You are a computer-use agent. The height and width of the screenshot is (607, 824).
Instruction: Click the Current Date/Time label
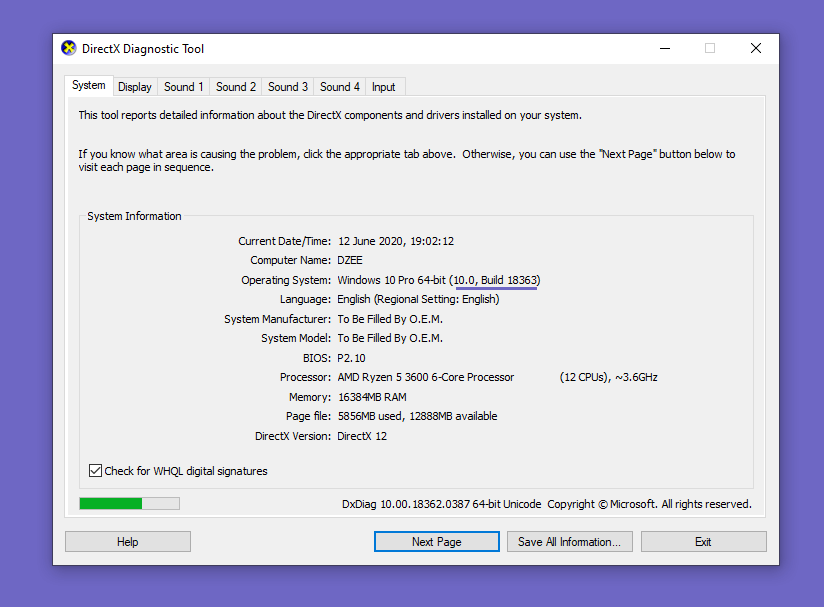tap(284, 241)
